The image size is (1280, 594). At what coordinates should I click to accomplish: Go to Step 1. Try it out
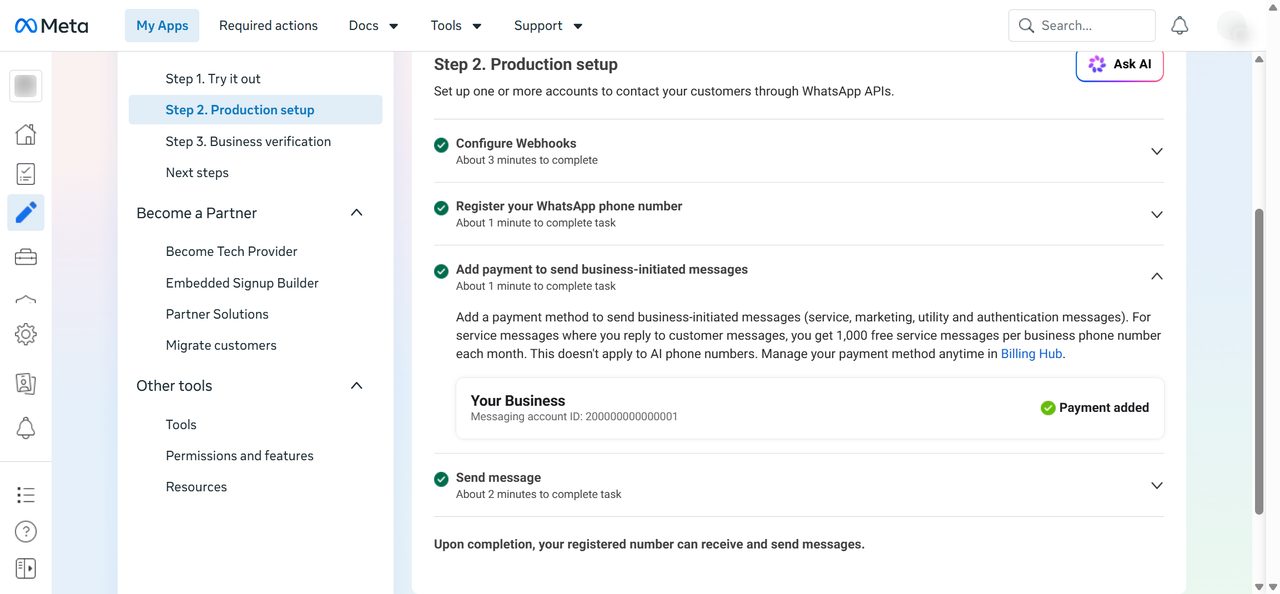[213, 79]
